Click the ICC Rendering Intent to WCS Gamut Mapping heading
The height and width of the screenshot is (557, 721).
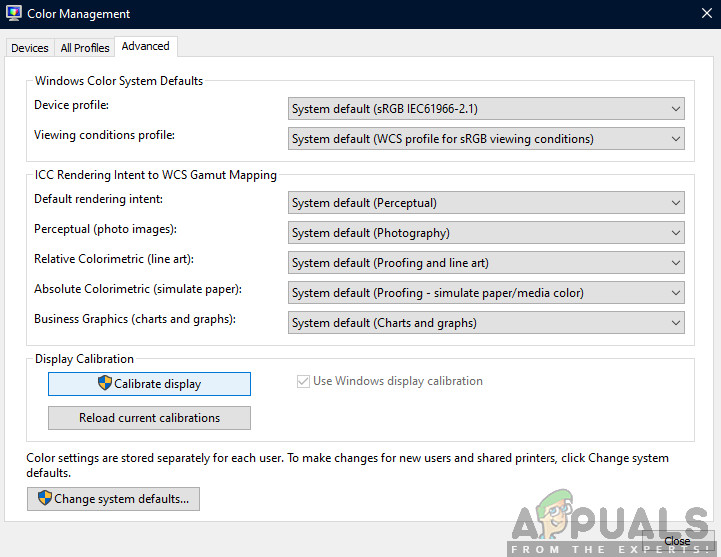(156, 175)
